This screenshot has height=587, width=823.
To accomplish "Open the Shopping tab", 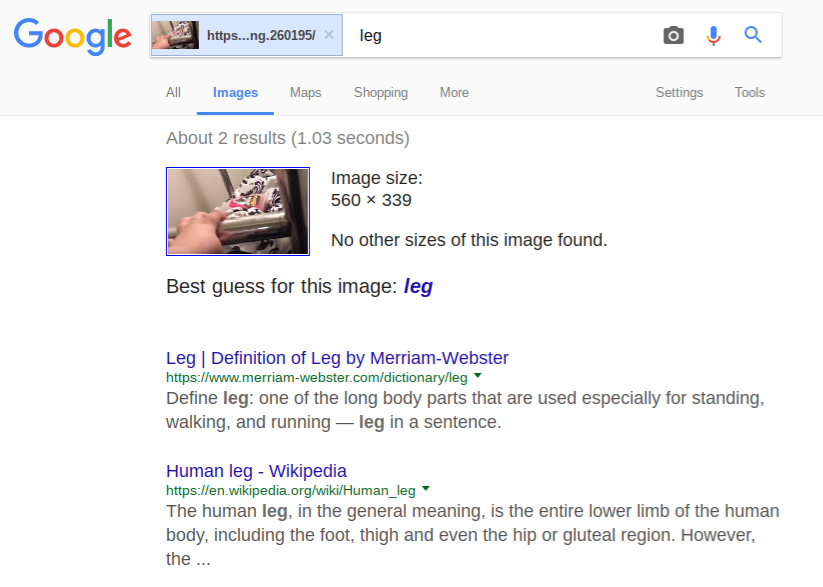I will click(x=381, y=92).
